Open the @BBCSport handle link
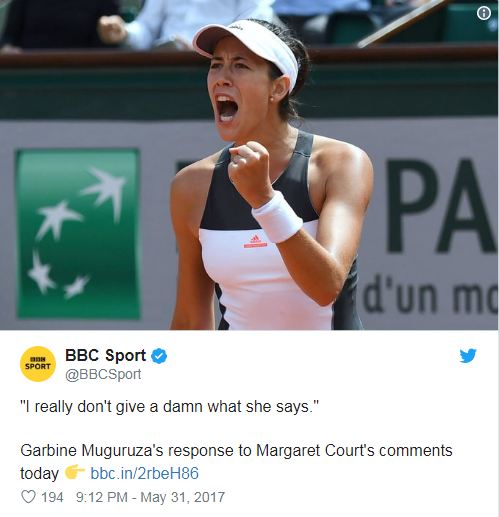This screenshot has width=499, height=517. coord(103,374)
